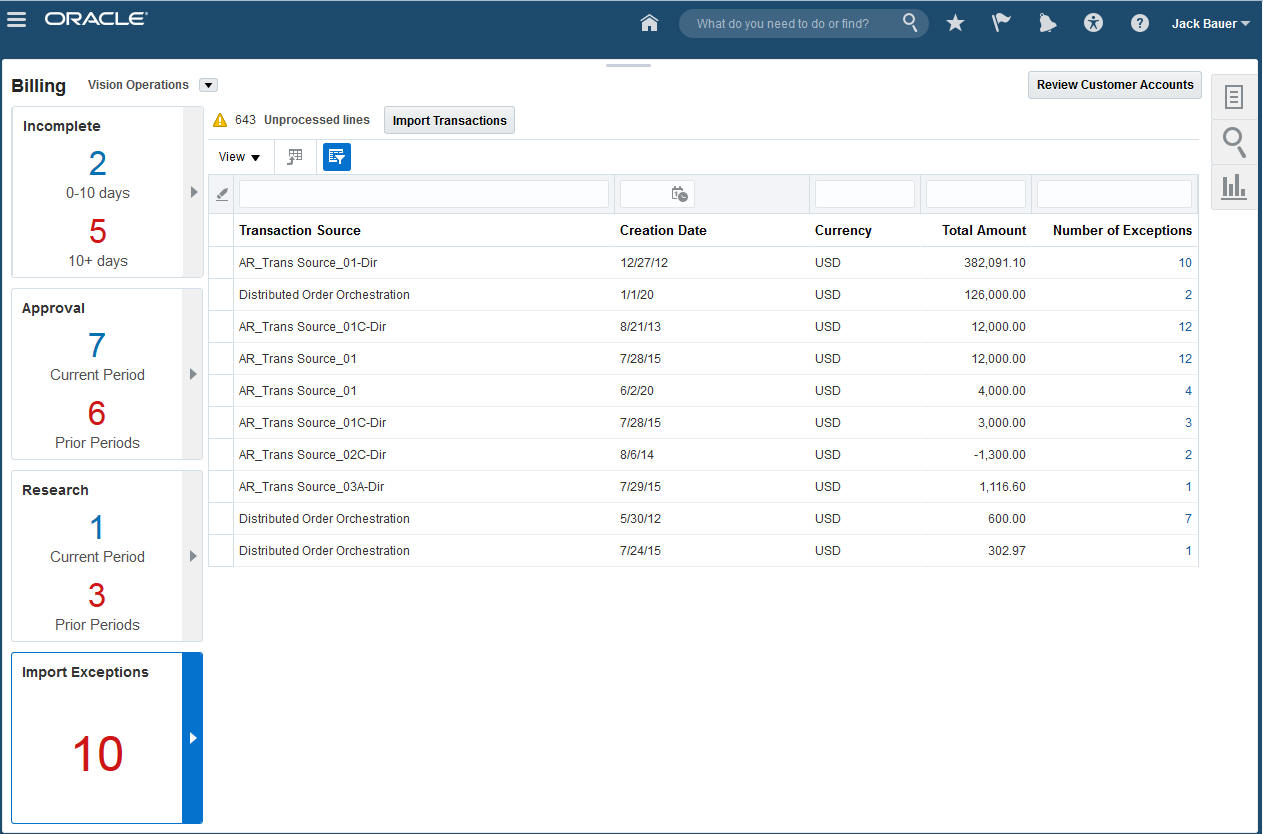Viewport: 1263px width, 834px height.
Task: Open the Notifications bell icon
Action: coord(1047,23)
